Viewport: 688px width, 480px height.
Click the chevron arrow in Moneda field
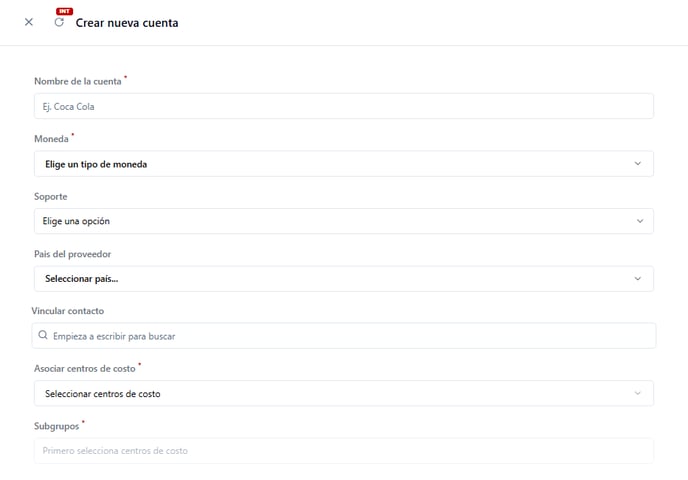638,163
